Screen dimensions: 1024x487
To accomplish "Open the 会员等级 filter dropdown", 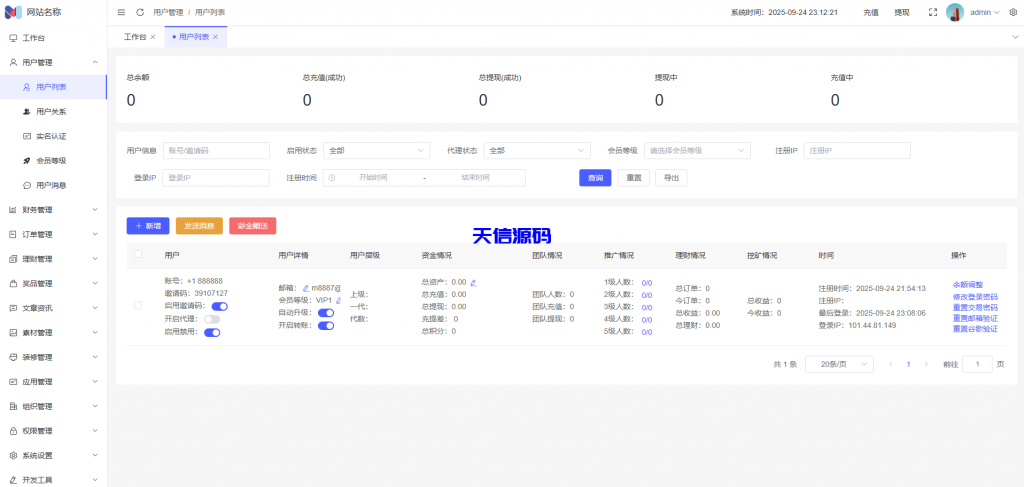I will (x=698, y=150).
